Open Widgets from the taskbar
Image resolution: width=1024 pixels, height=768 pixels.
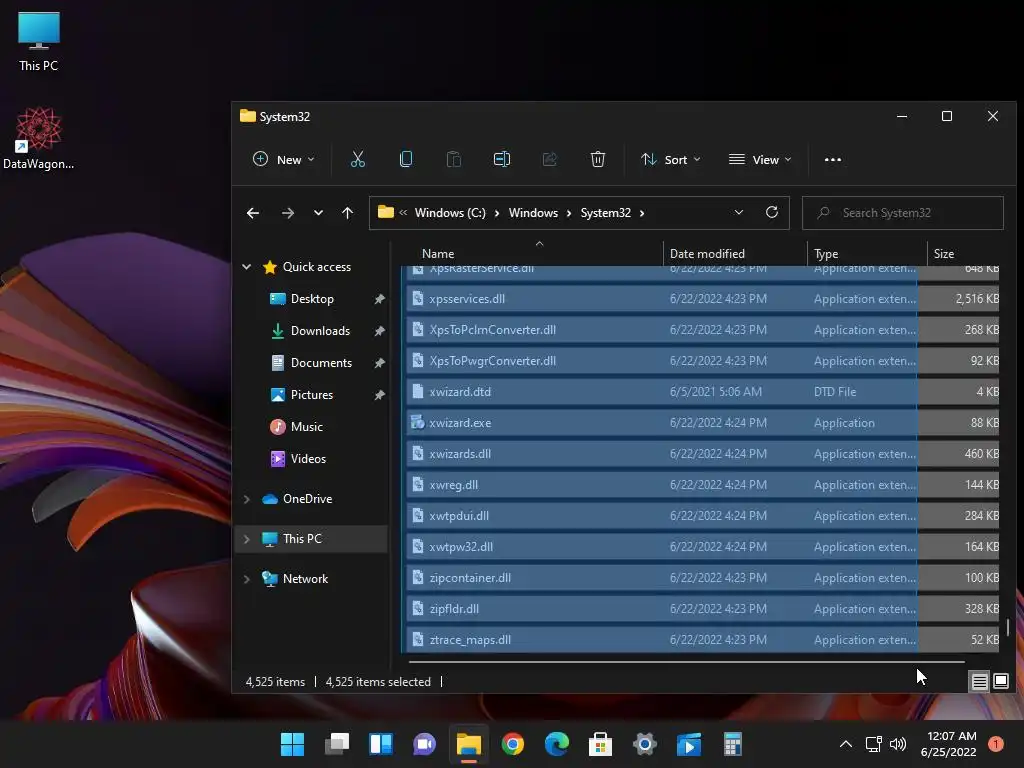click(x=381, y=744)
